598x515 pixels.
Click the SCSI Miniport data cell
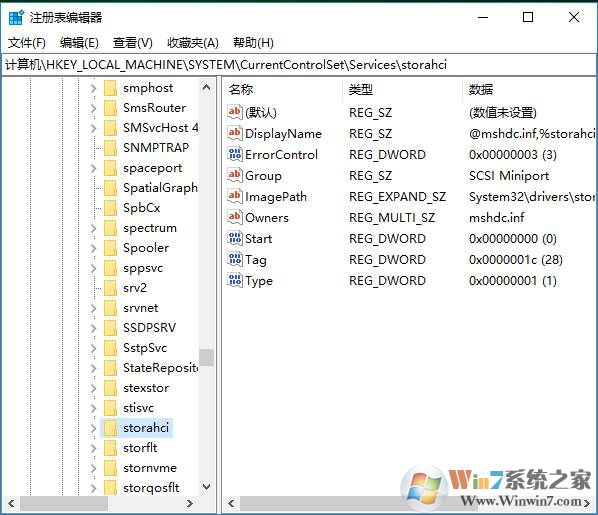tap(509, 176)
